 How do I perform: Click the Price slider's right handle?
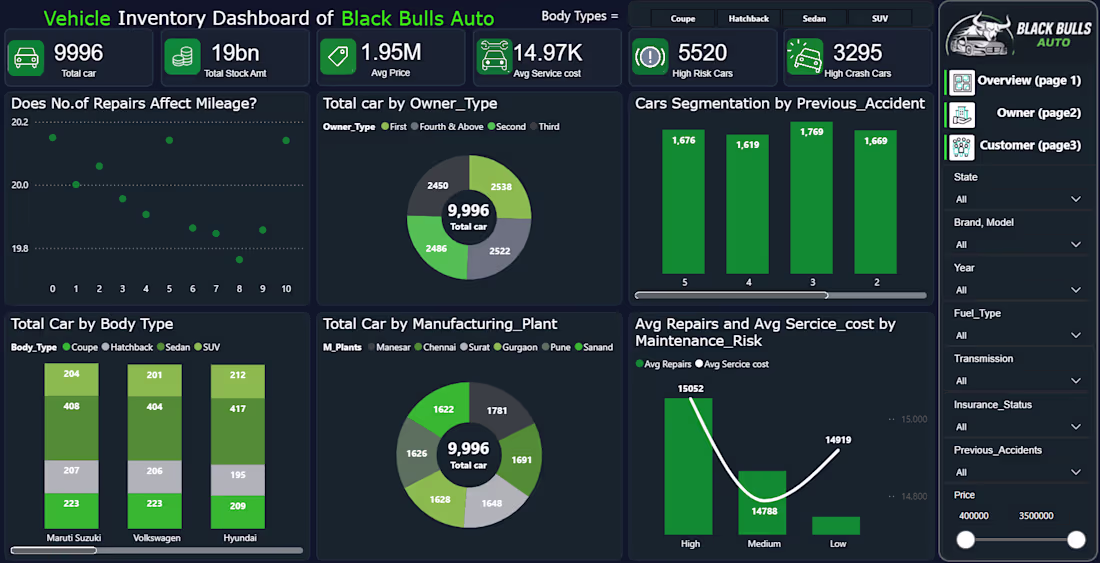pos(1076,539)
